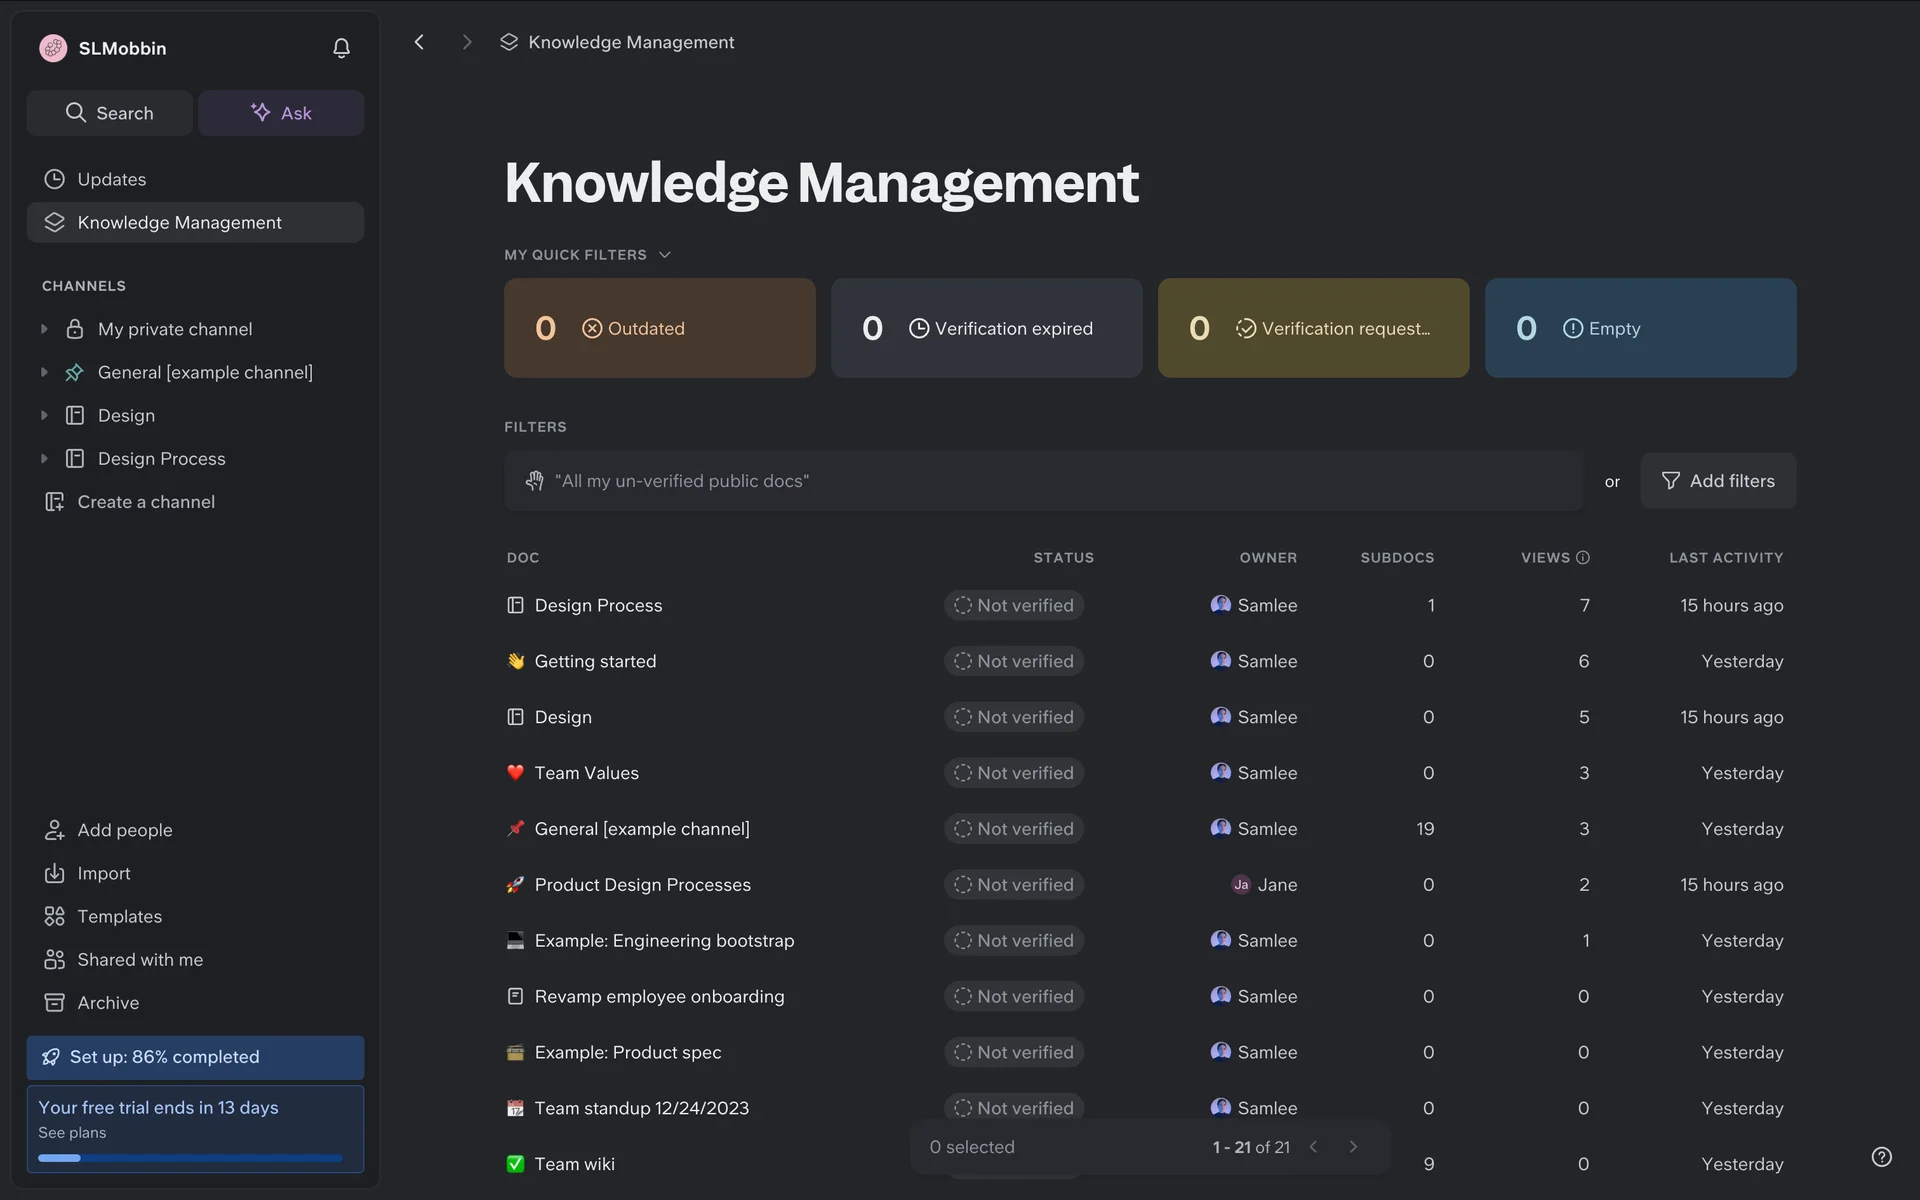Expand the My private channel tree
This screenshot has width=1920, height=1200.
44,329
